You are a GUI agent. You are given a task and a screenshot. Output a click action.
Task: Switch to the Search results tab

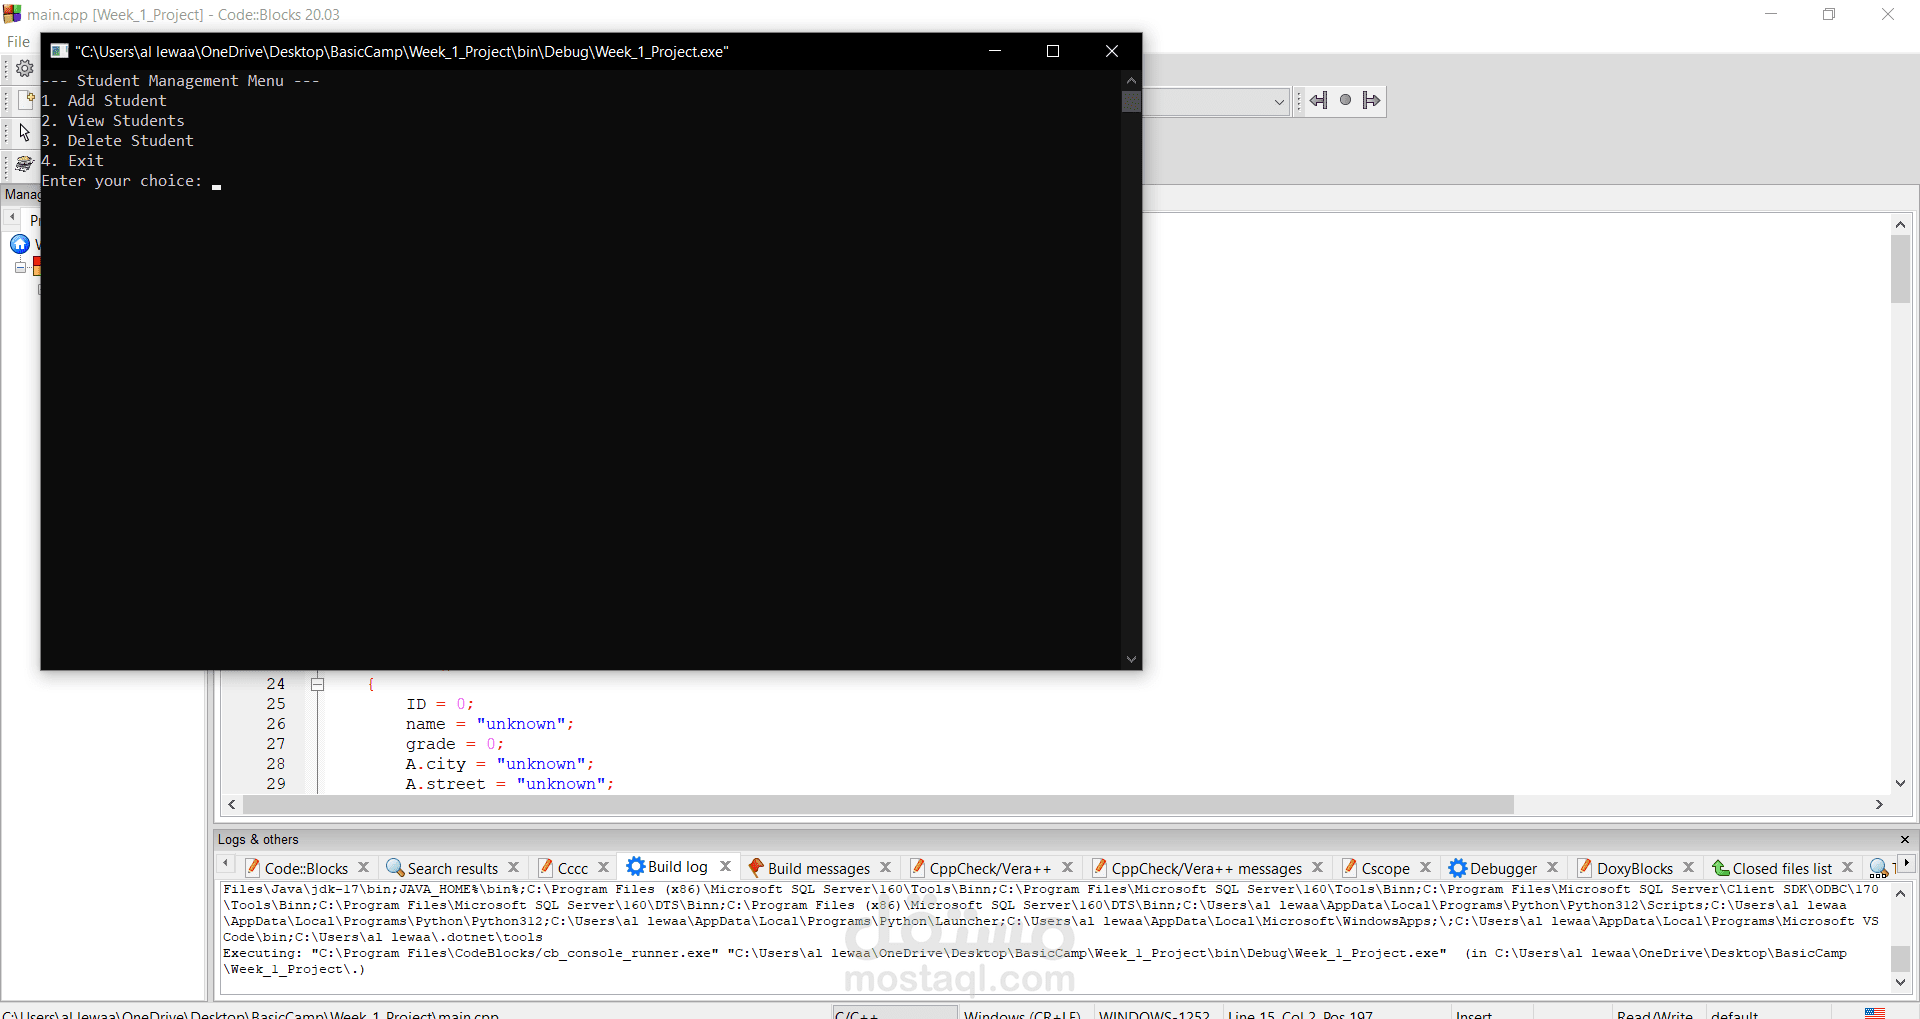point(443,868)
